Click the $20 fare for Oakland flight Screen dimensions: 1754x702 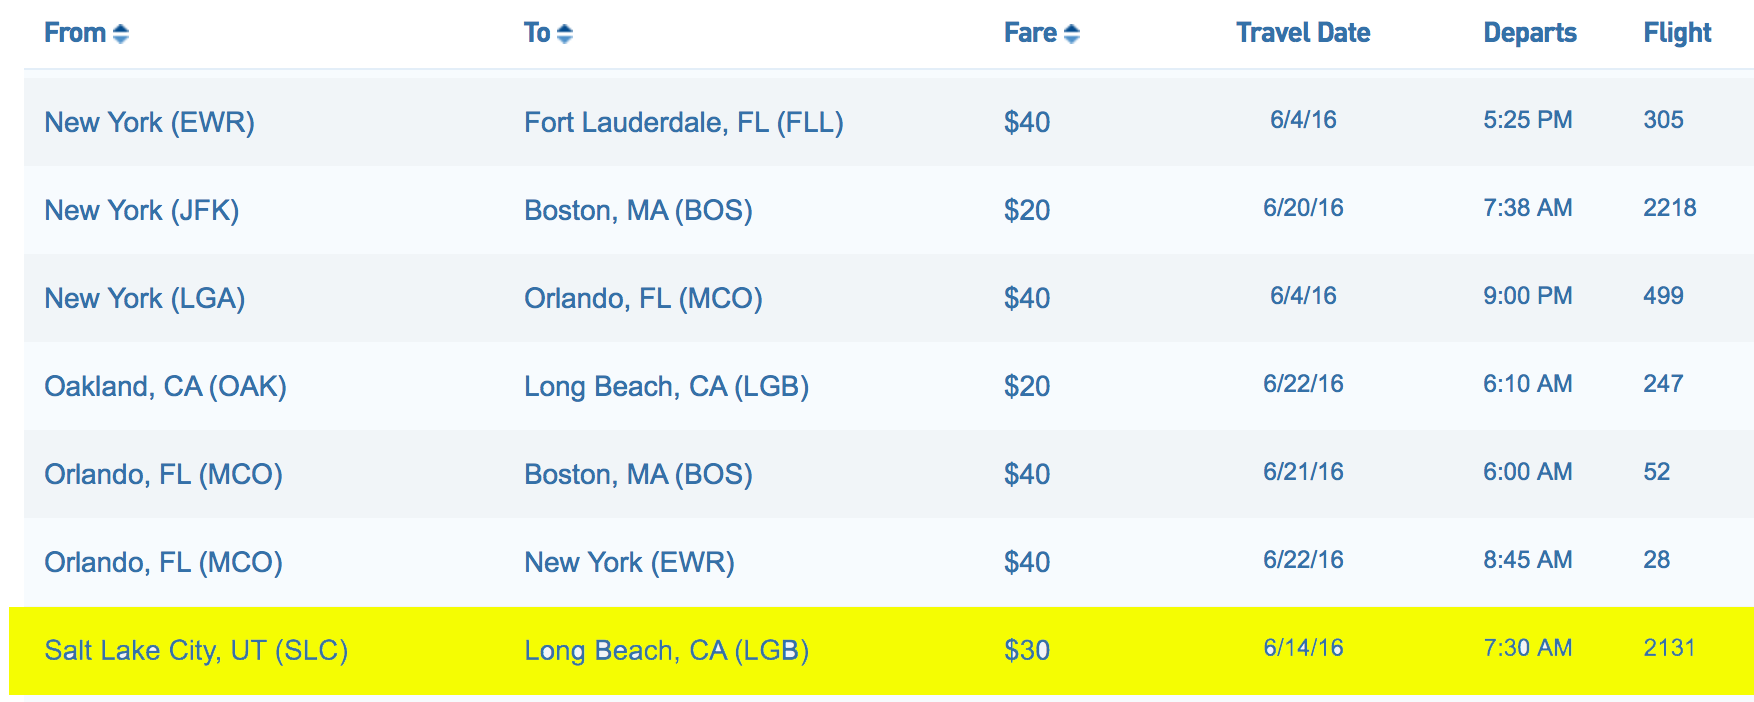tap(1026, 386)
